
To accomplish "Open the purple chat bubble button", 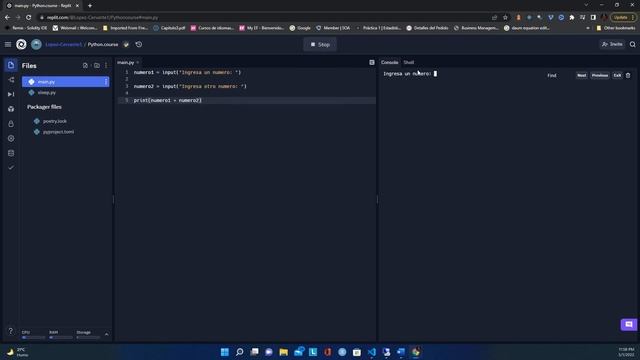I will point(629,324).
